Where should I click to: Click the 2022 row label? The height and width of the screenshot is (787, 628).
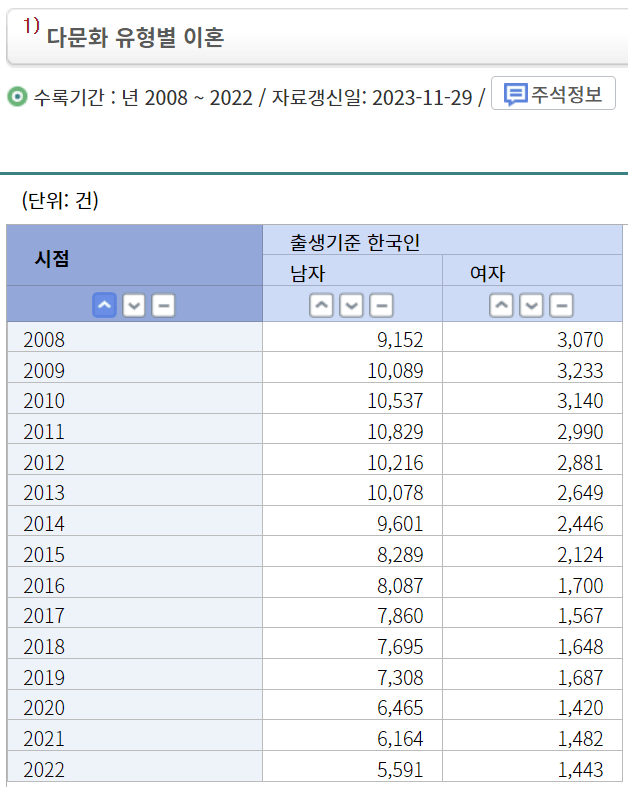coord(44,770)
